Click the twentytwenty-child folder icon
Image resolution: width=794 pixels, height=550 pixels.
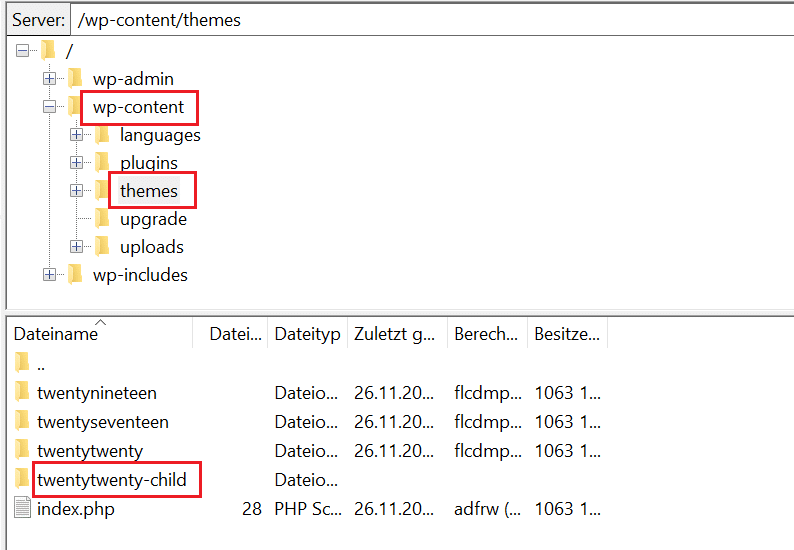[23, 480]
